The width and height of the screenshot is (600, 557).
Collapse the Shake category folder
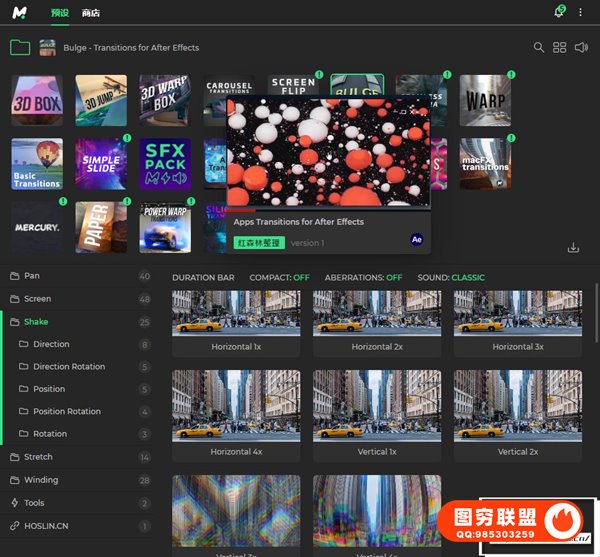(36, 321)
